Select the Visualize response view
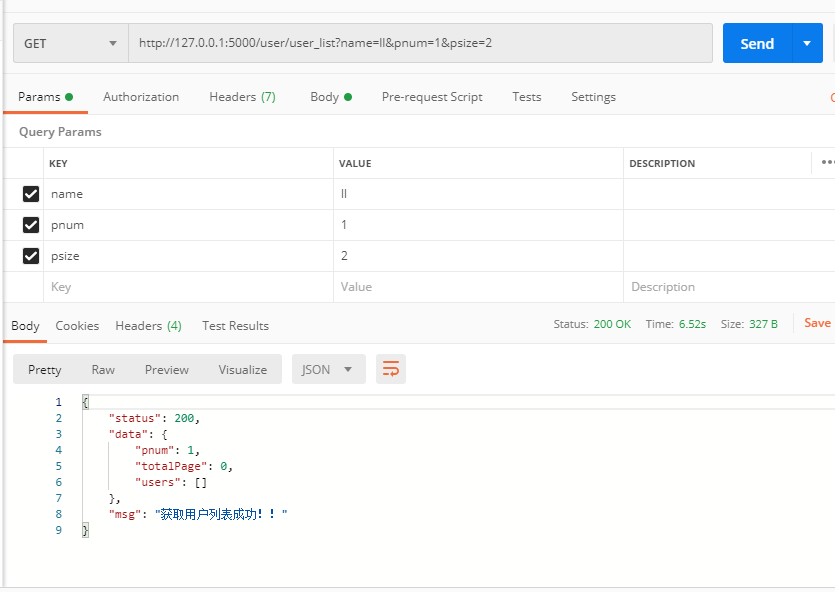835x592 pixels. coord(242,369)
